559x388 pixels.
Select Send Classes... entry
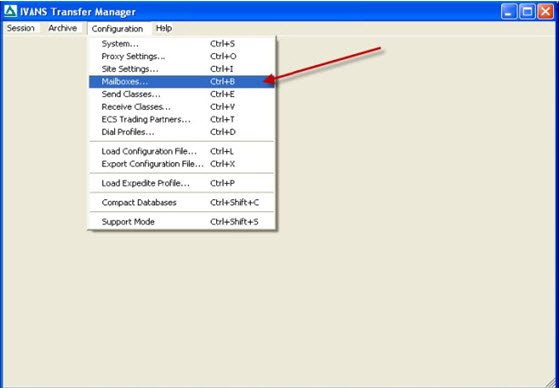(x=182, y=94)
